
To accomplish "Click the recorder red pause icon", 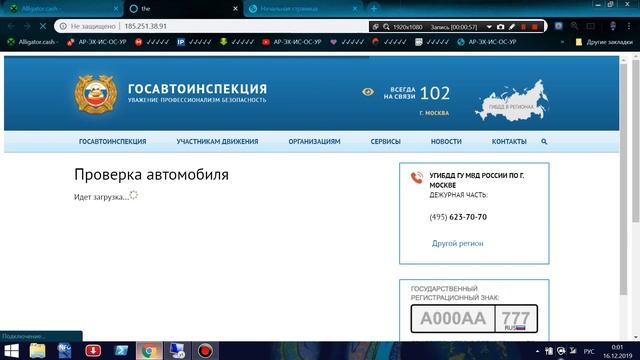I will point(524,27).
